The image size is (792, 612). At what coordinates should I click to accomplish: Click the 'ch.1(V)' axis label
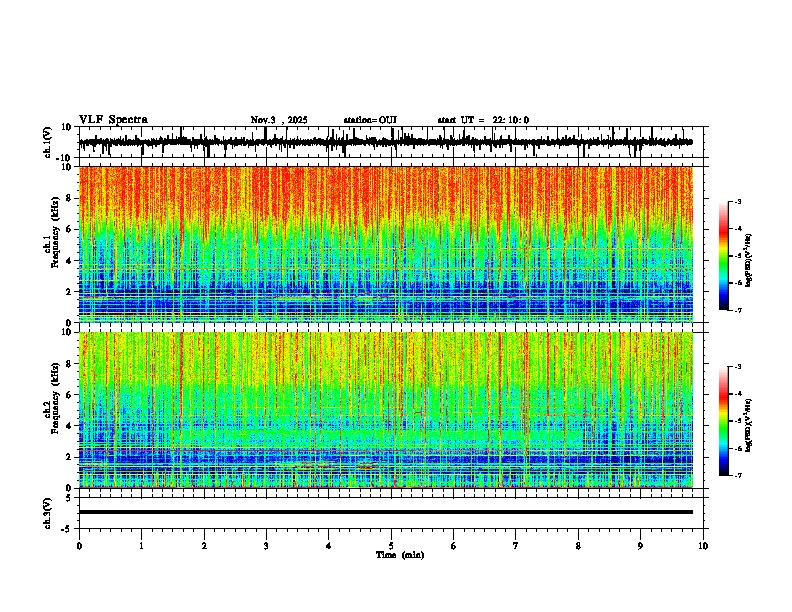(48, 142)
